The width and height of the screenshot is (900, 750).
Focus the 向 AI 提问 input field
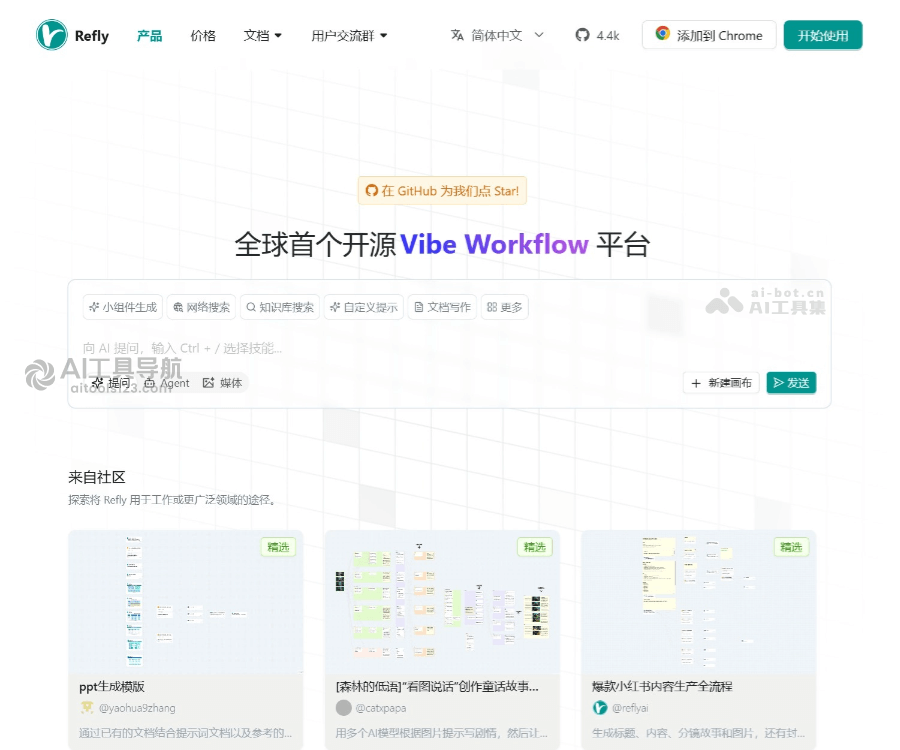point(448,348)
